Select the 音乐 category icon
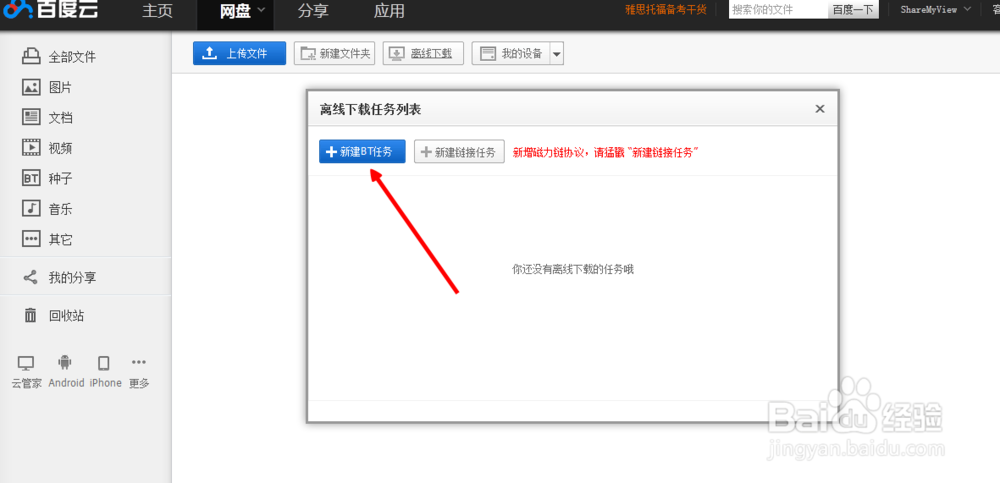 click(31, 208)
